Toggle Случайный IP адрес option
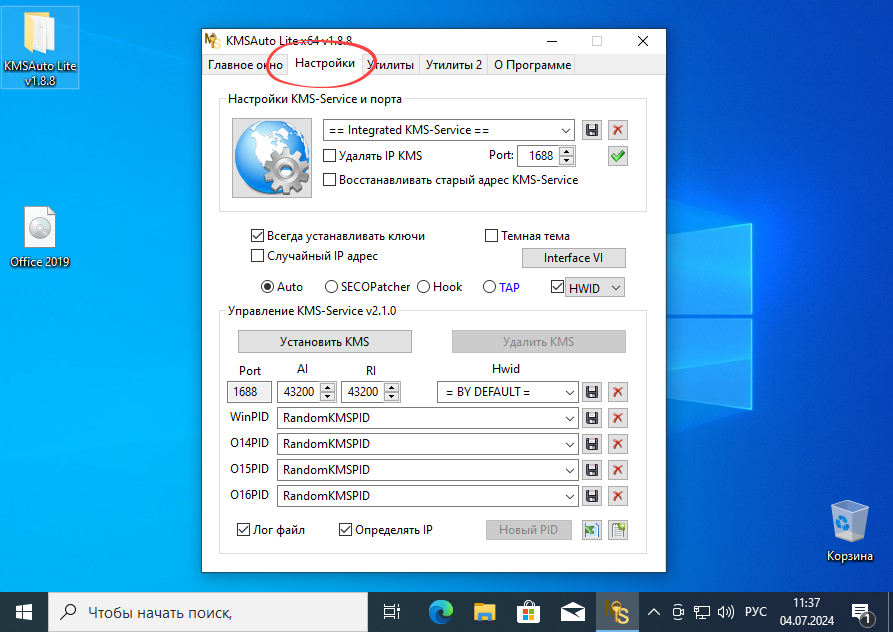This screenshot has height=632, width=893. (x=257, y=256)
